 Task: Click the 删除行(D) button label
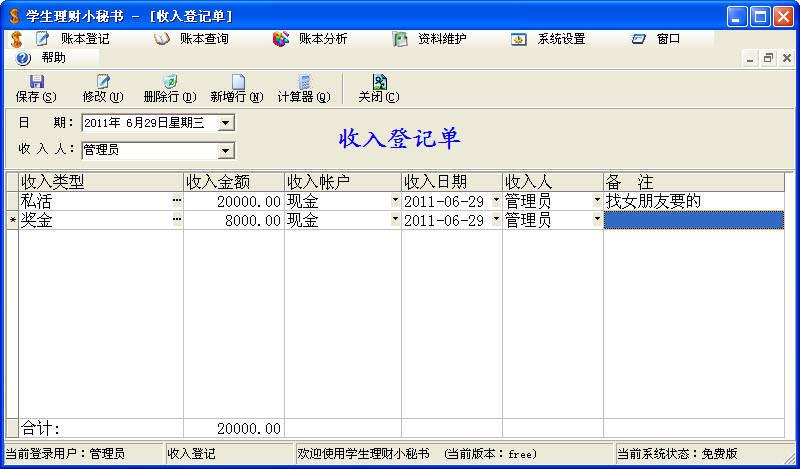[170, 96]
